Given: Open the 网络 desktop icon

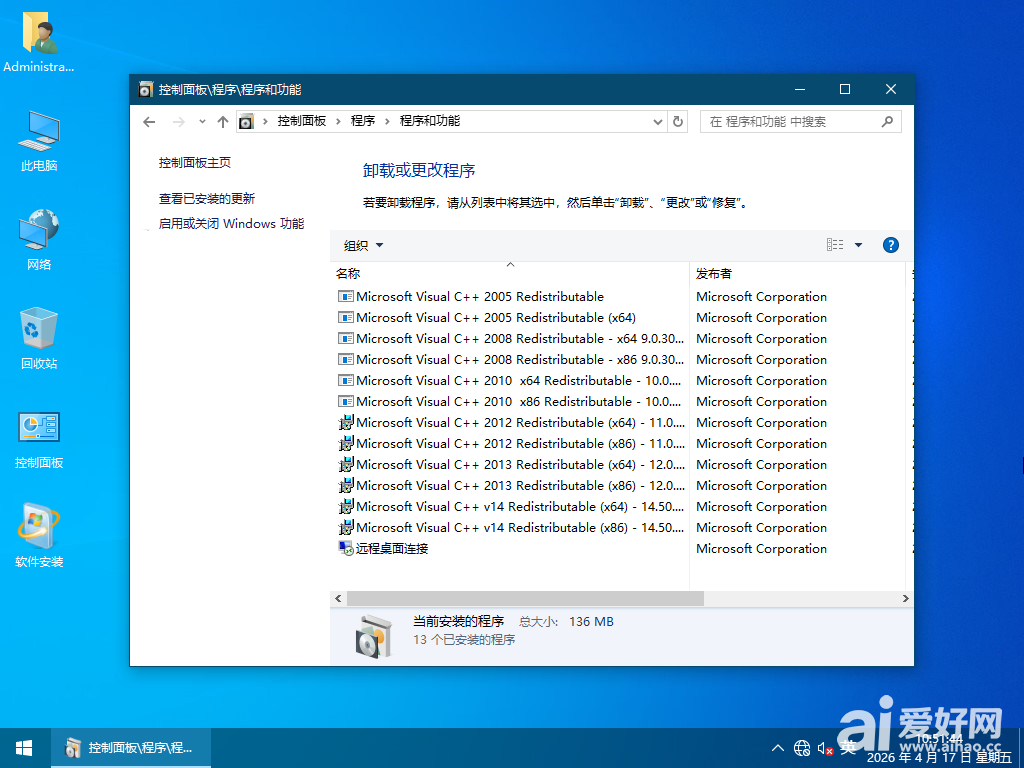Looking at the screenshot, I should 39,240.
